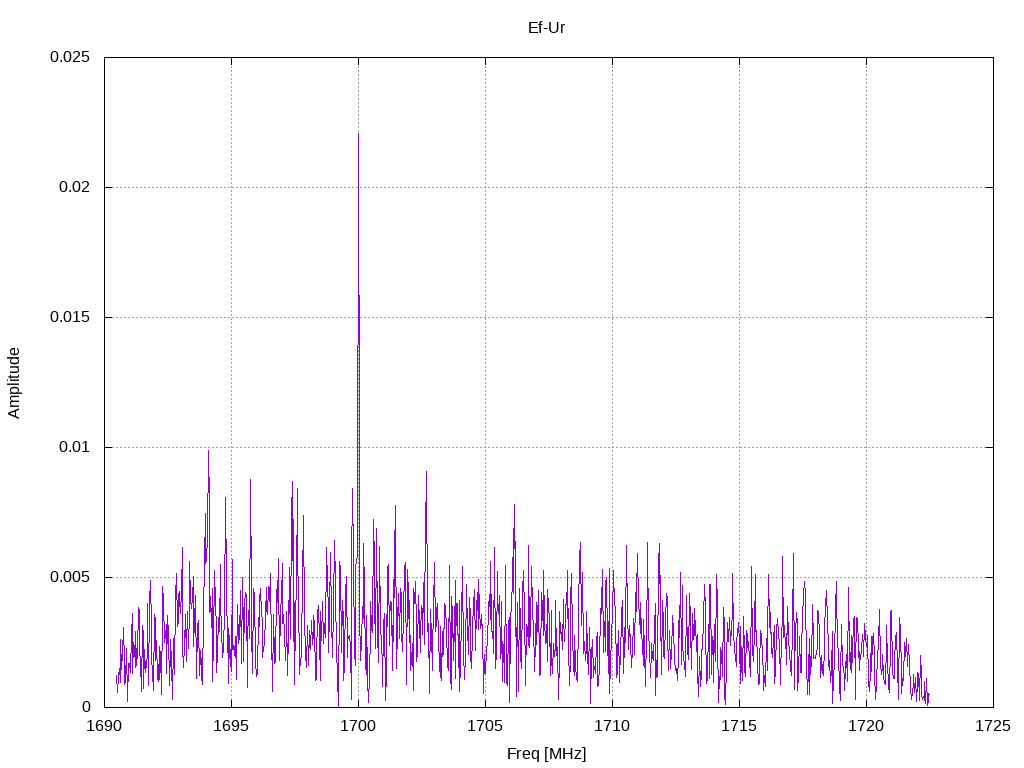Click the peak near 1694 MHz reaching 0.01
This screenshot has height=768, width=1024.
coord(208,451)
